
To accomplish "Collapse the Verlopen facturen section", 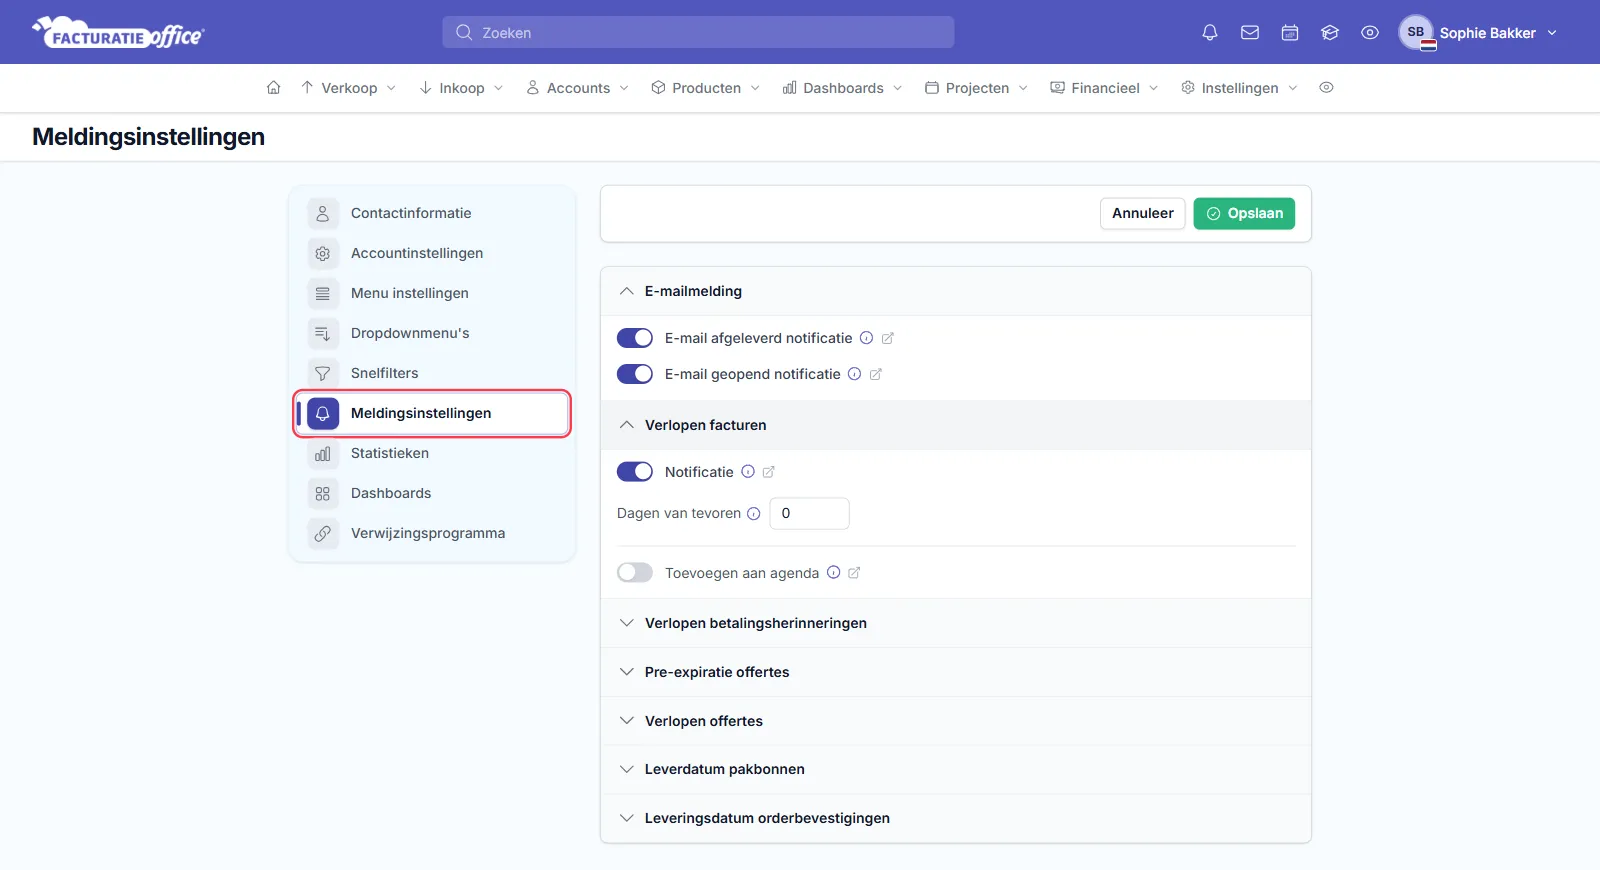I will (x=955, y=425).
